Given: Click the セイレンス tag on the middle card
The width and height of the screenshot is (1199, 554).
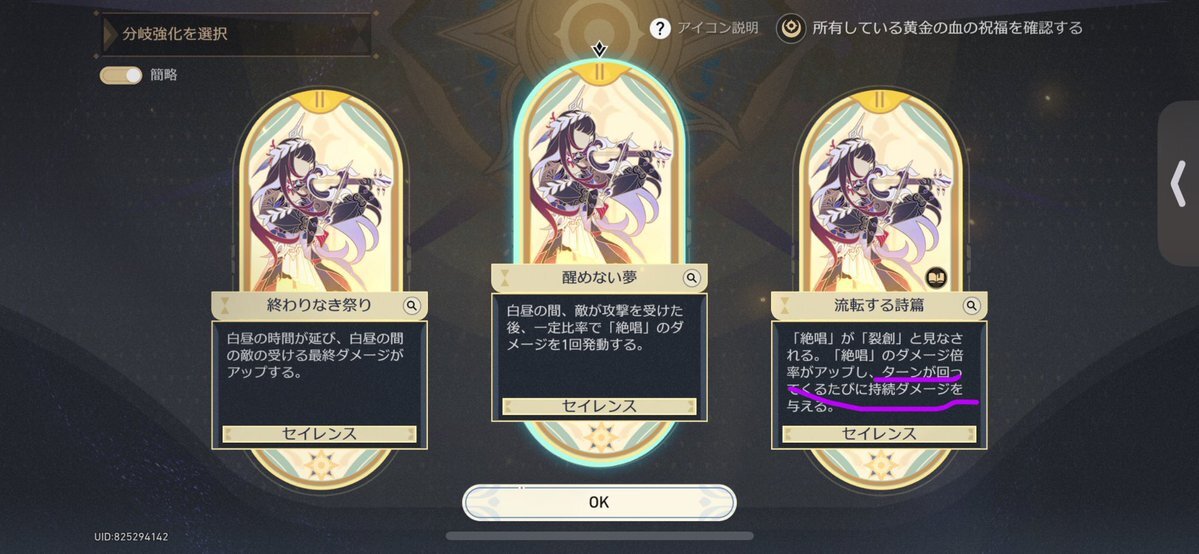Looking at the screenshot, I should tap(600, 406).
